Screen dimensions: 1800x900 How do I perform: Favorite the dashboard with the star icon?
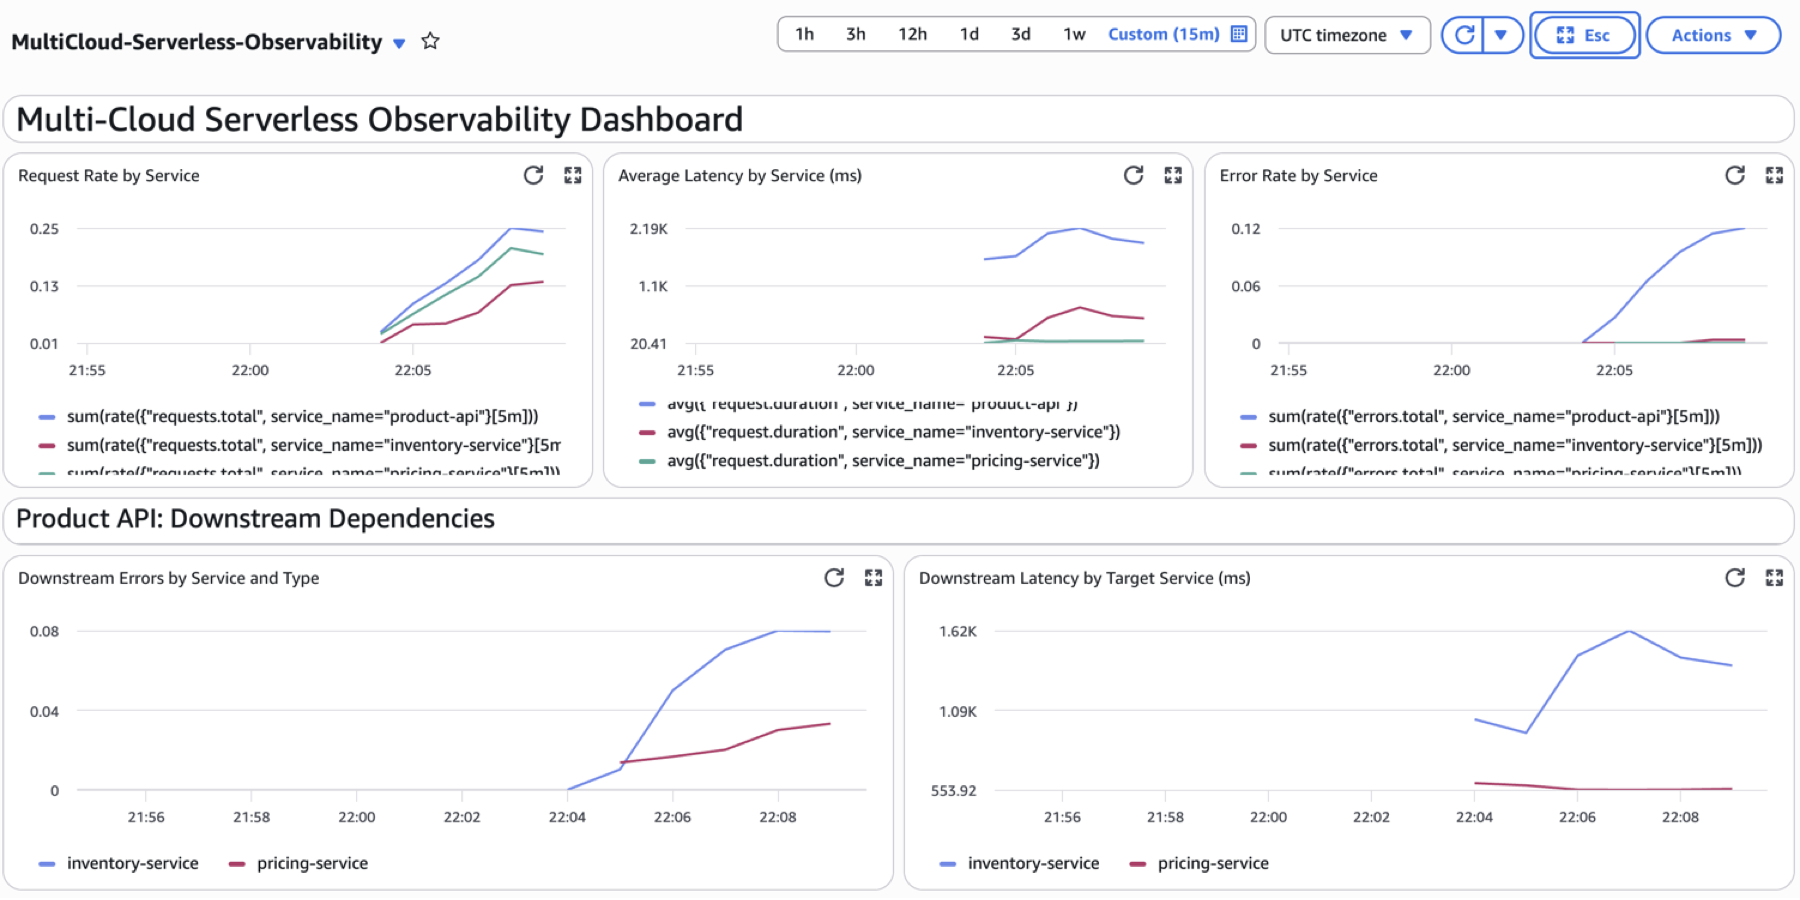[x=430, y=41]
